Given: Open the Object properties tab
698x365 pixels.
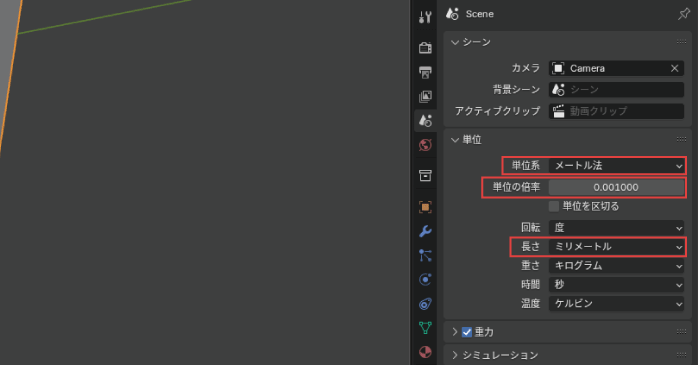Looking at the screenshot, I should pos(425,207).
